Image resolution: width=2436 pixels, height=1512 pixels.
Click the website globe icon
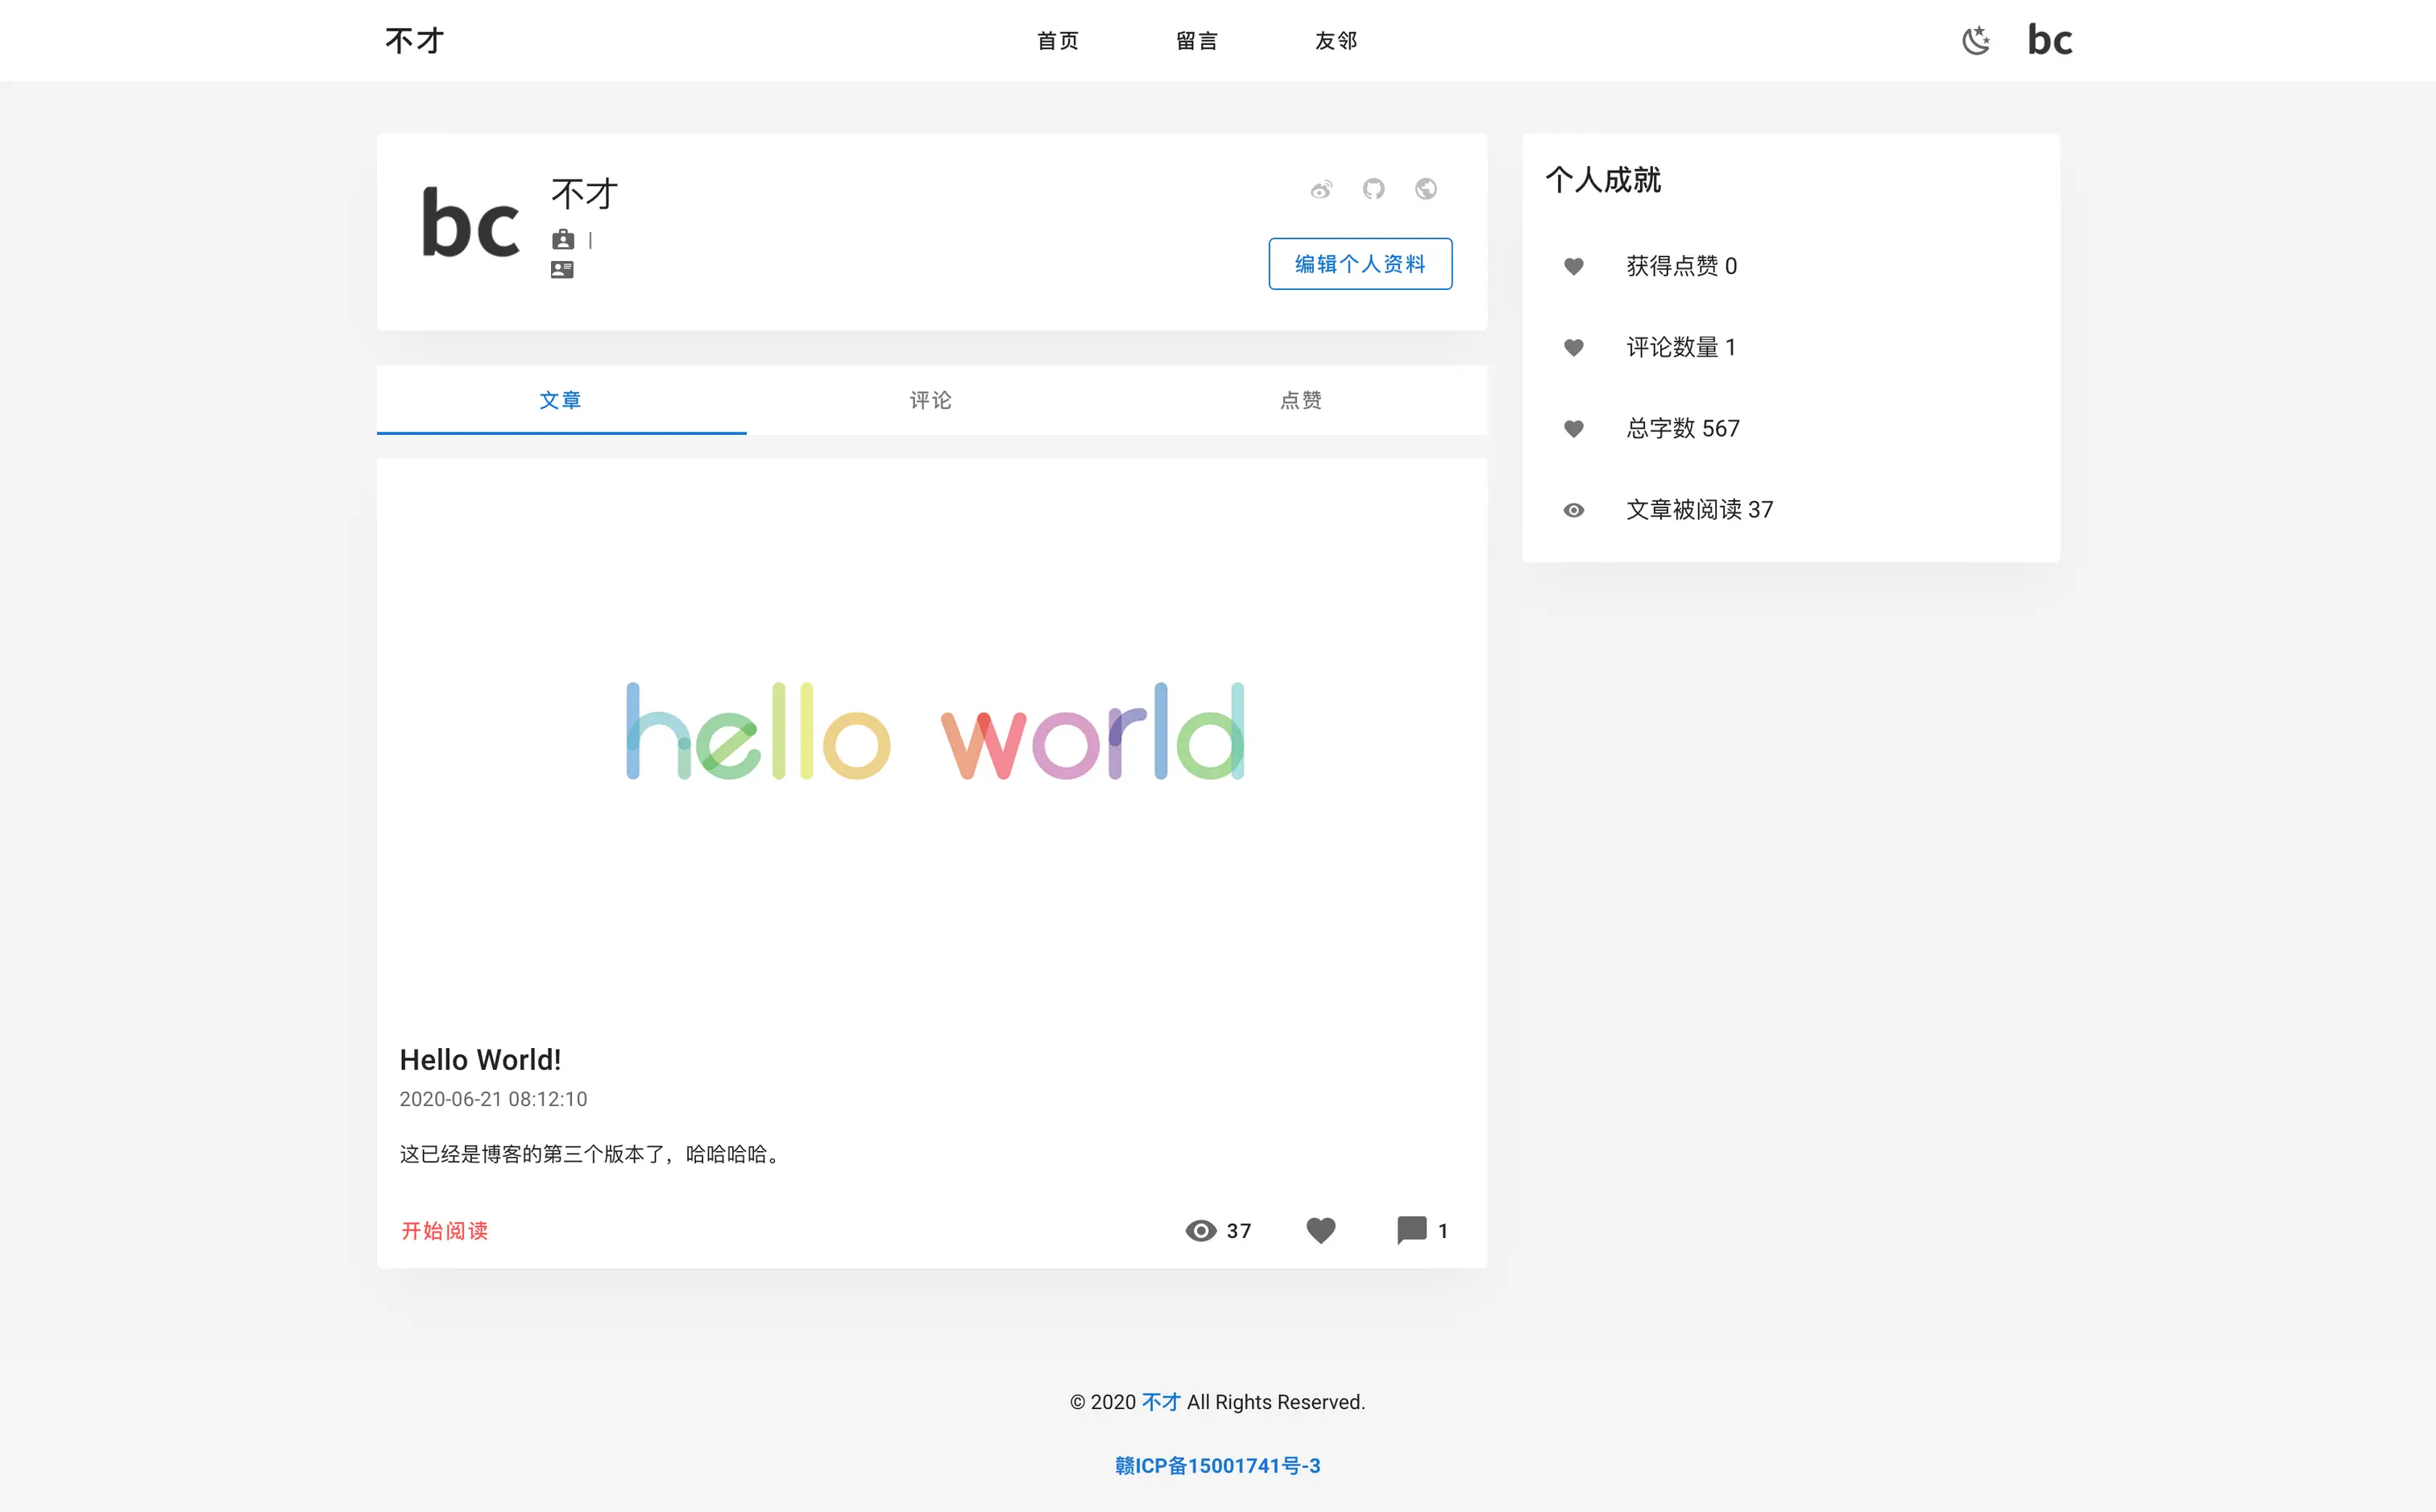click(x=1425, y=189)
